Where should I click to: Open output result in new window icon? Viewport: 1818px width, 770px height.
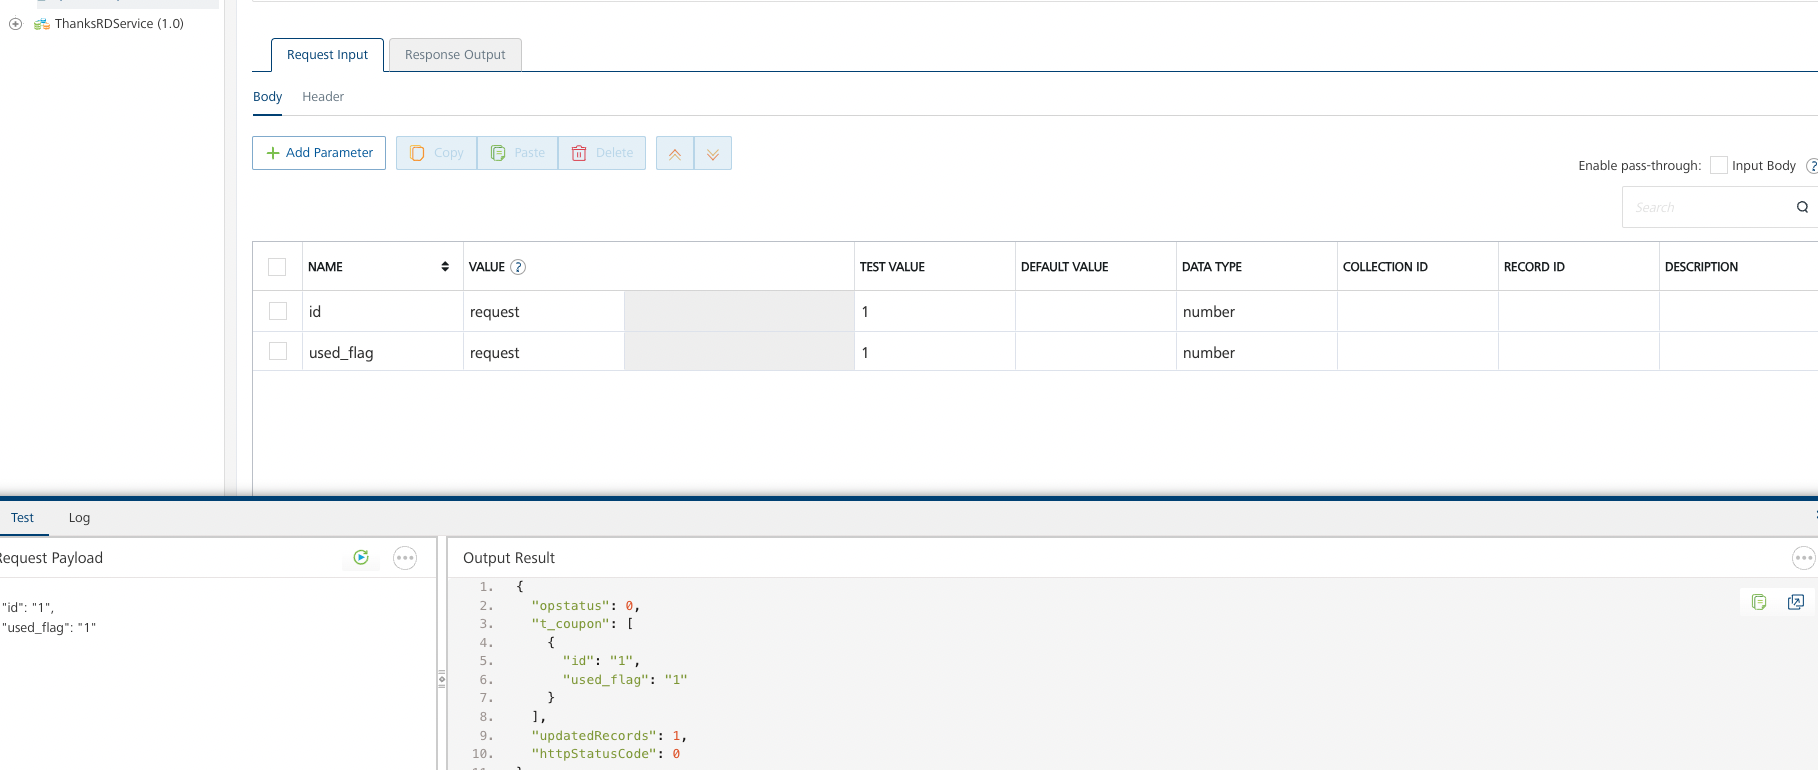click(1796, 602)
